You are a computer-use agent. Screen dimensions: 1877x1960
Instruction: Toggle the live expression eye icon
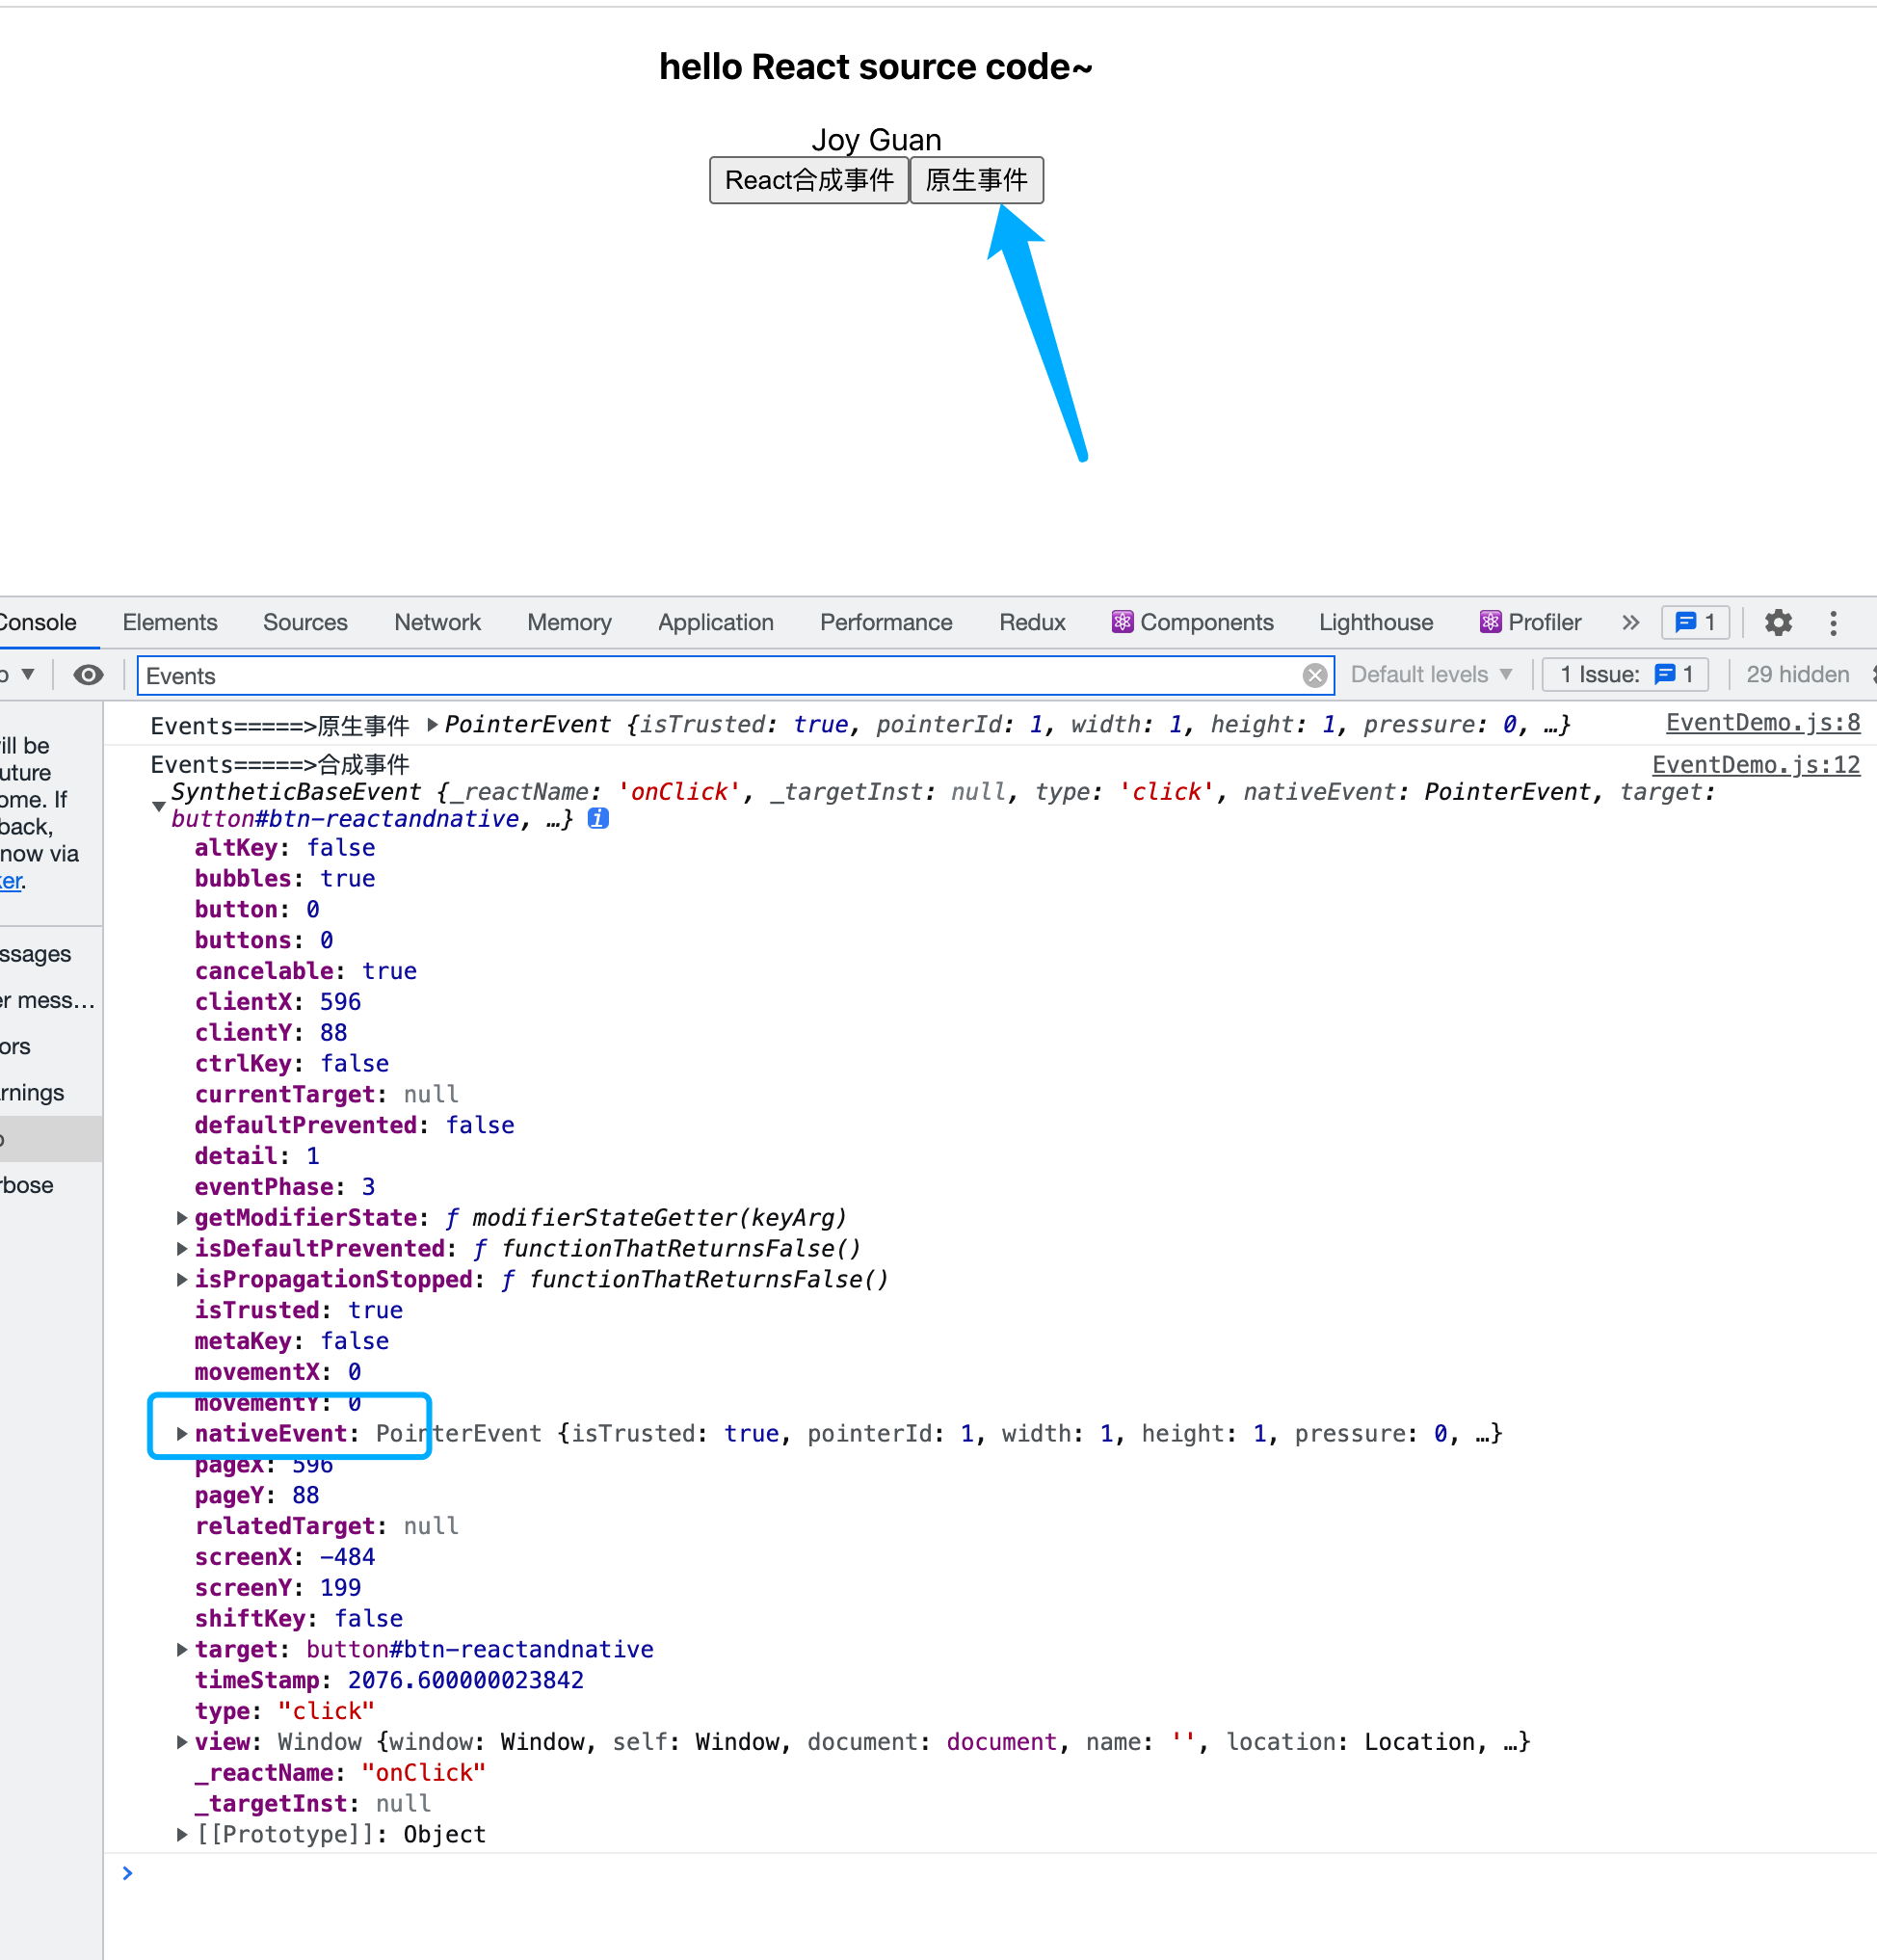tap(88, 675)
